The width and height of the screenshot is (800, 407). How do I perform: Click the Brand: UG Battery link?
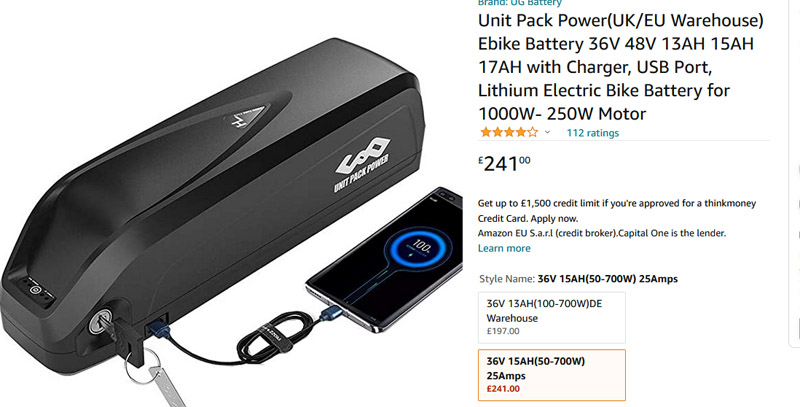coord(519,3)
